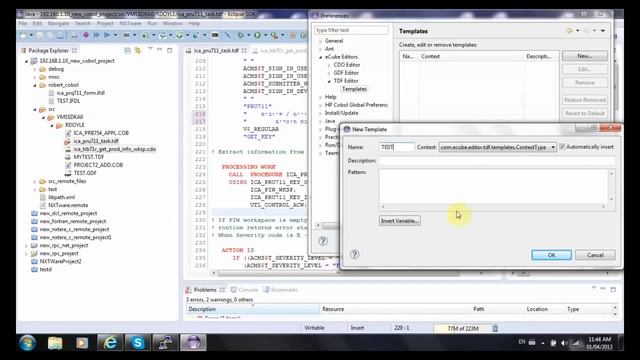Open the Templates page menu arrow
The image size is (640, 360).
click(x=603, y=31)
